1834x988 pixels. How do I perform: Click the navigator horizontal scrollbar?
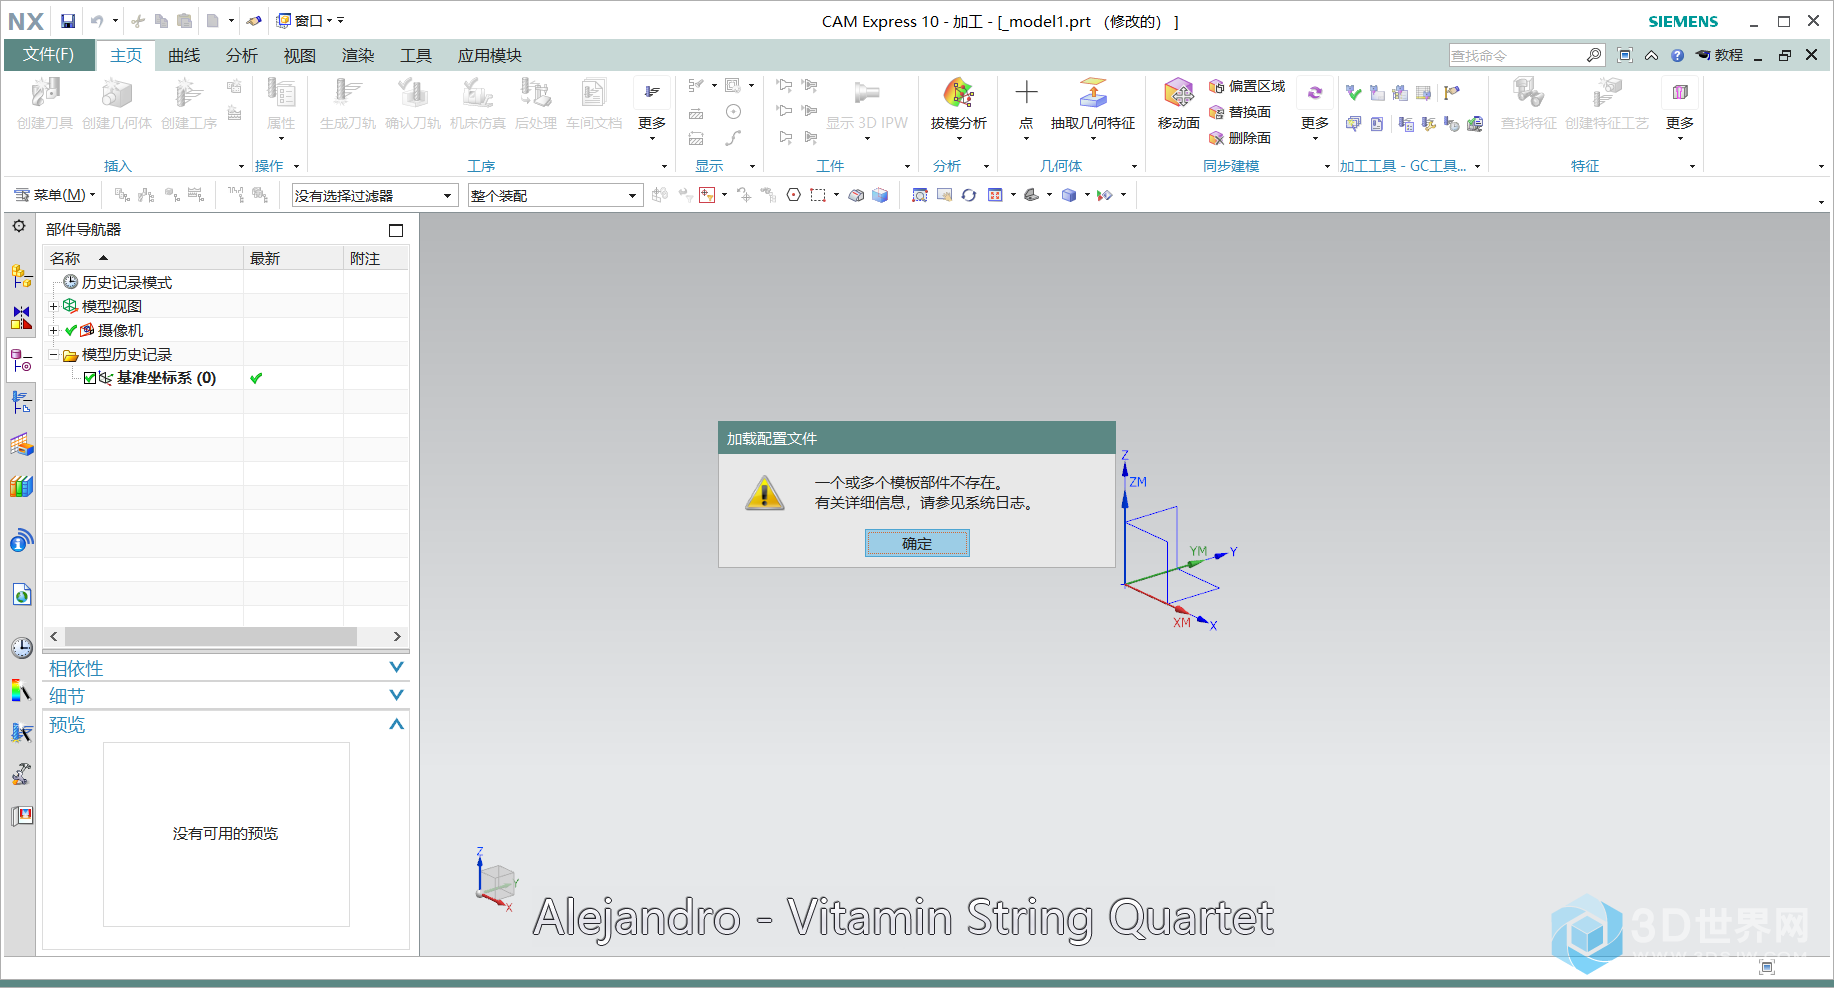coord(211,636)
